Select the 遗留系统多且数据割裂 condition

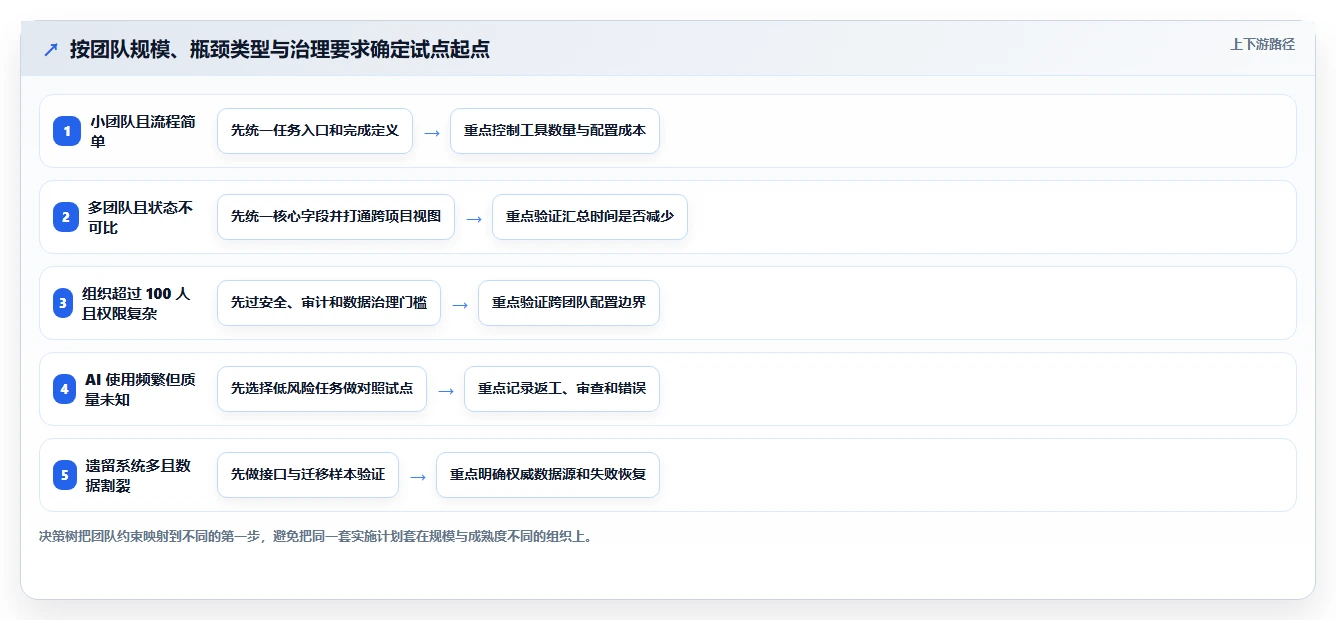(x=138, y=475)
